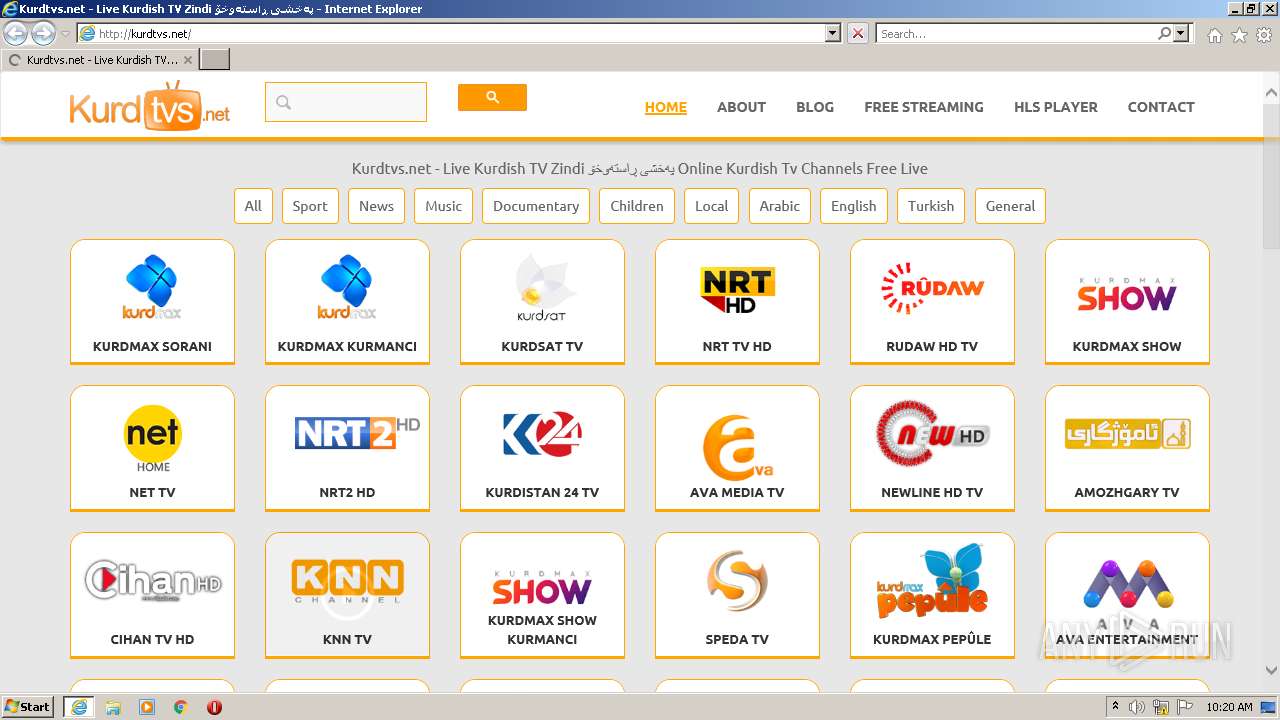
Task: Click the site search input field
Action: tap(346, 102)
